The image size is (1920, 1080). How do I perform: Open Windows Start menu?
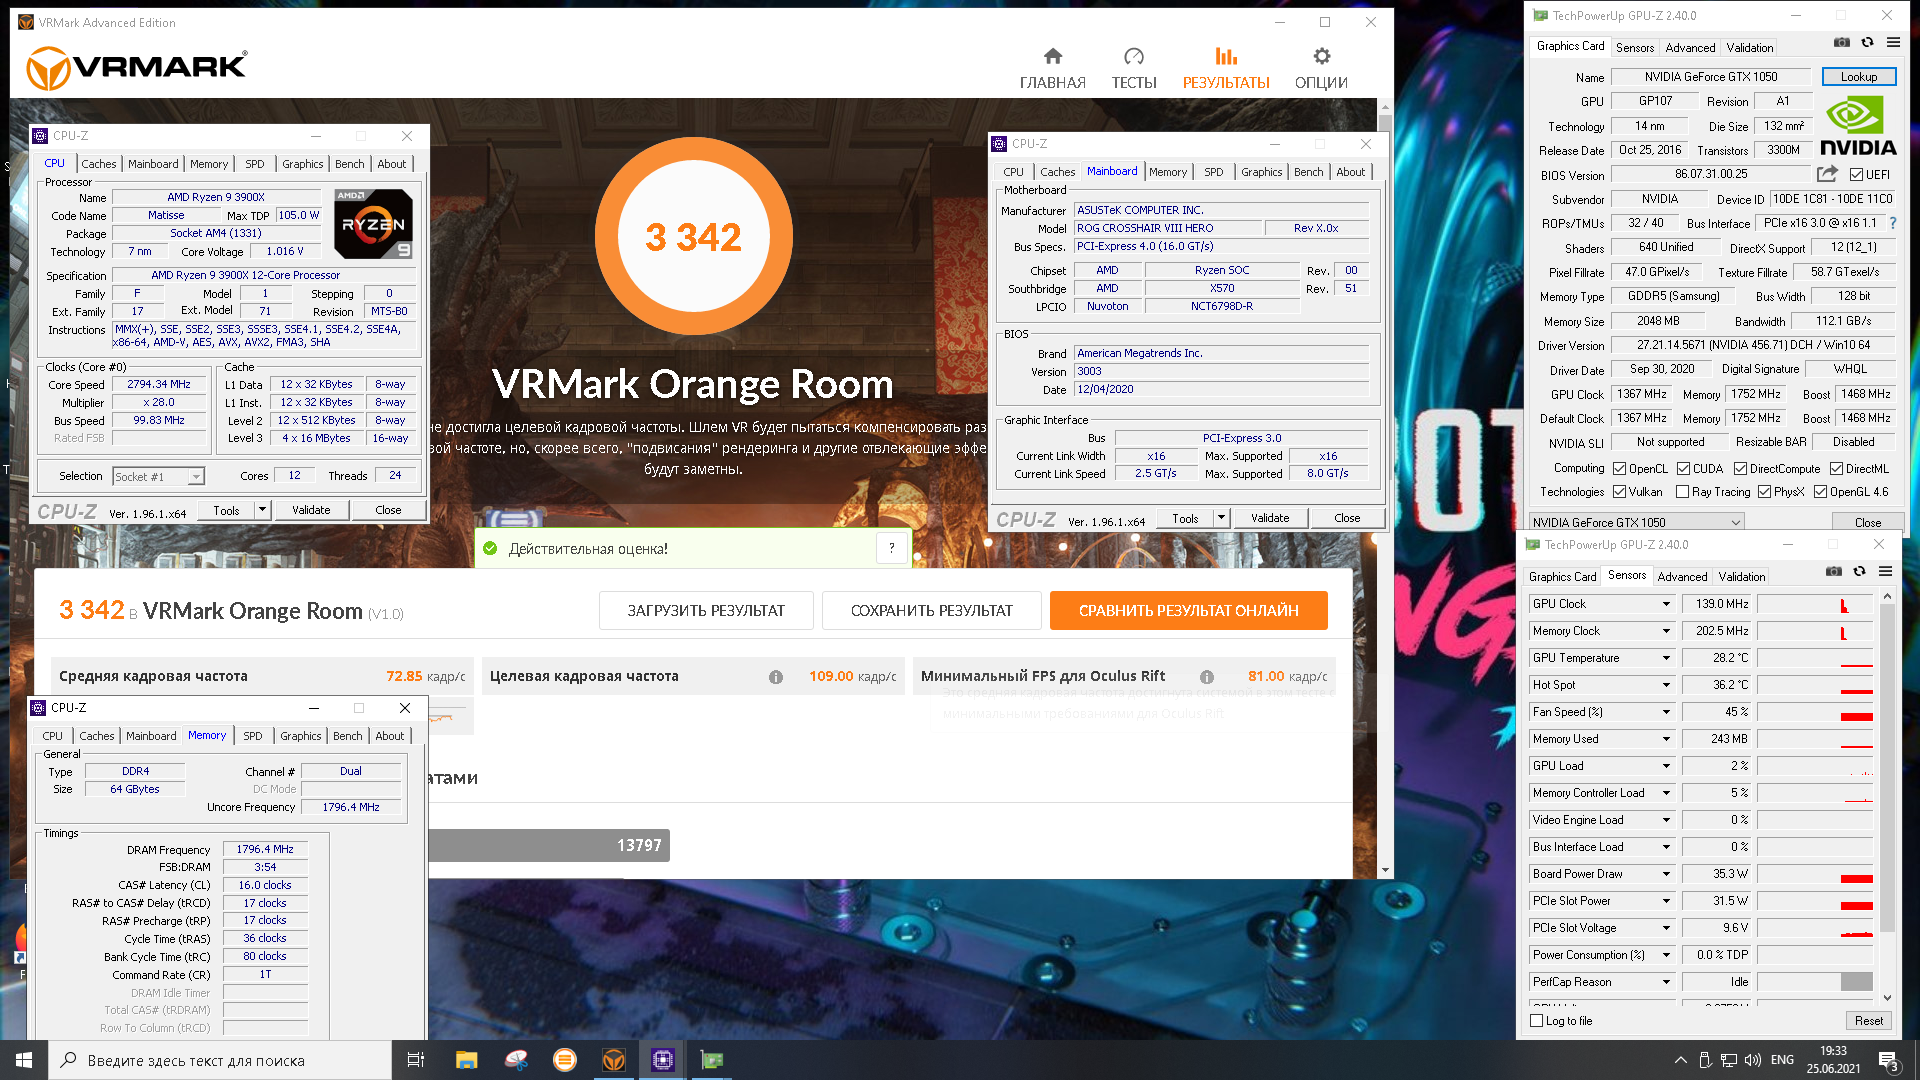[x=24, y=1060]
